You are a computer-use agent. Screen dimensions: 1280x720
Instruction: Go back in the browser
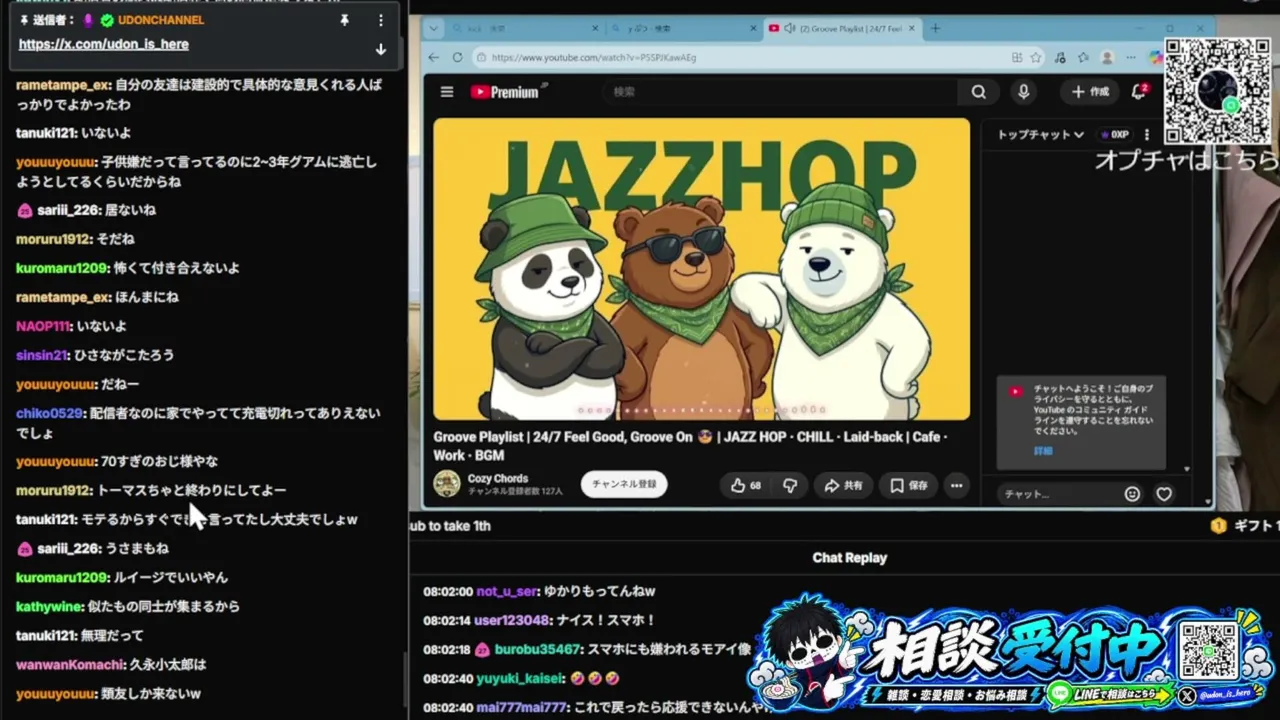pos(433,57)
